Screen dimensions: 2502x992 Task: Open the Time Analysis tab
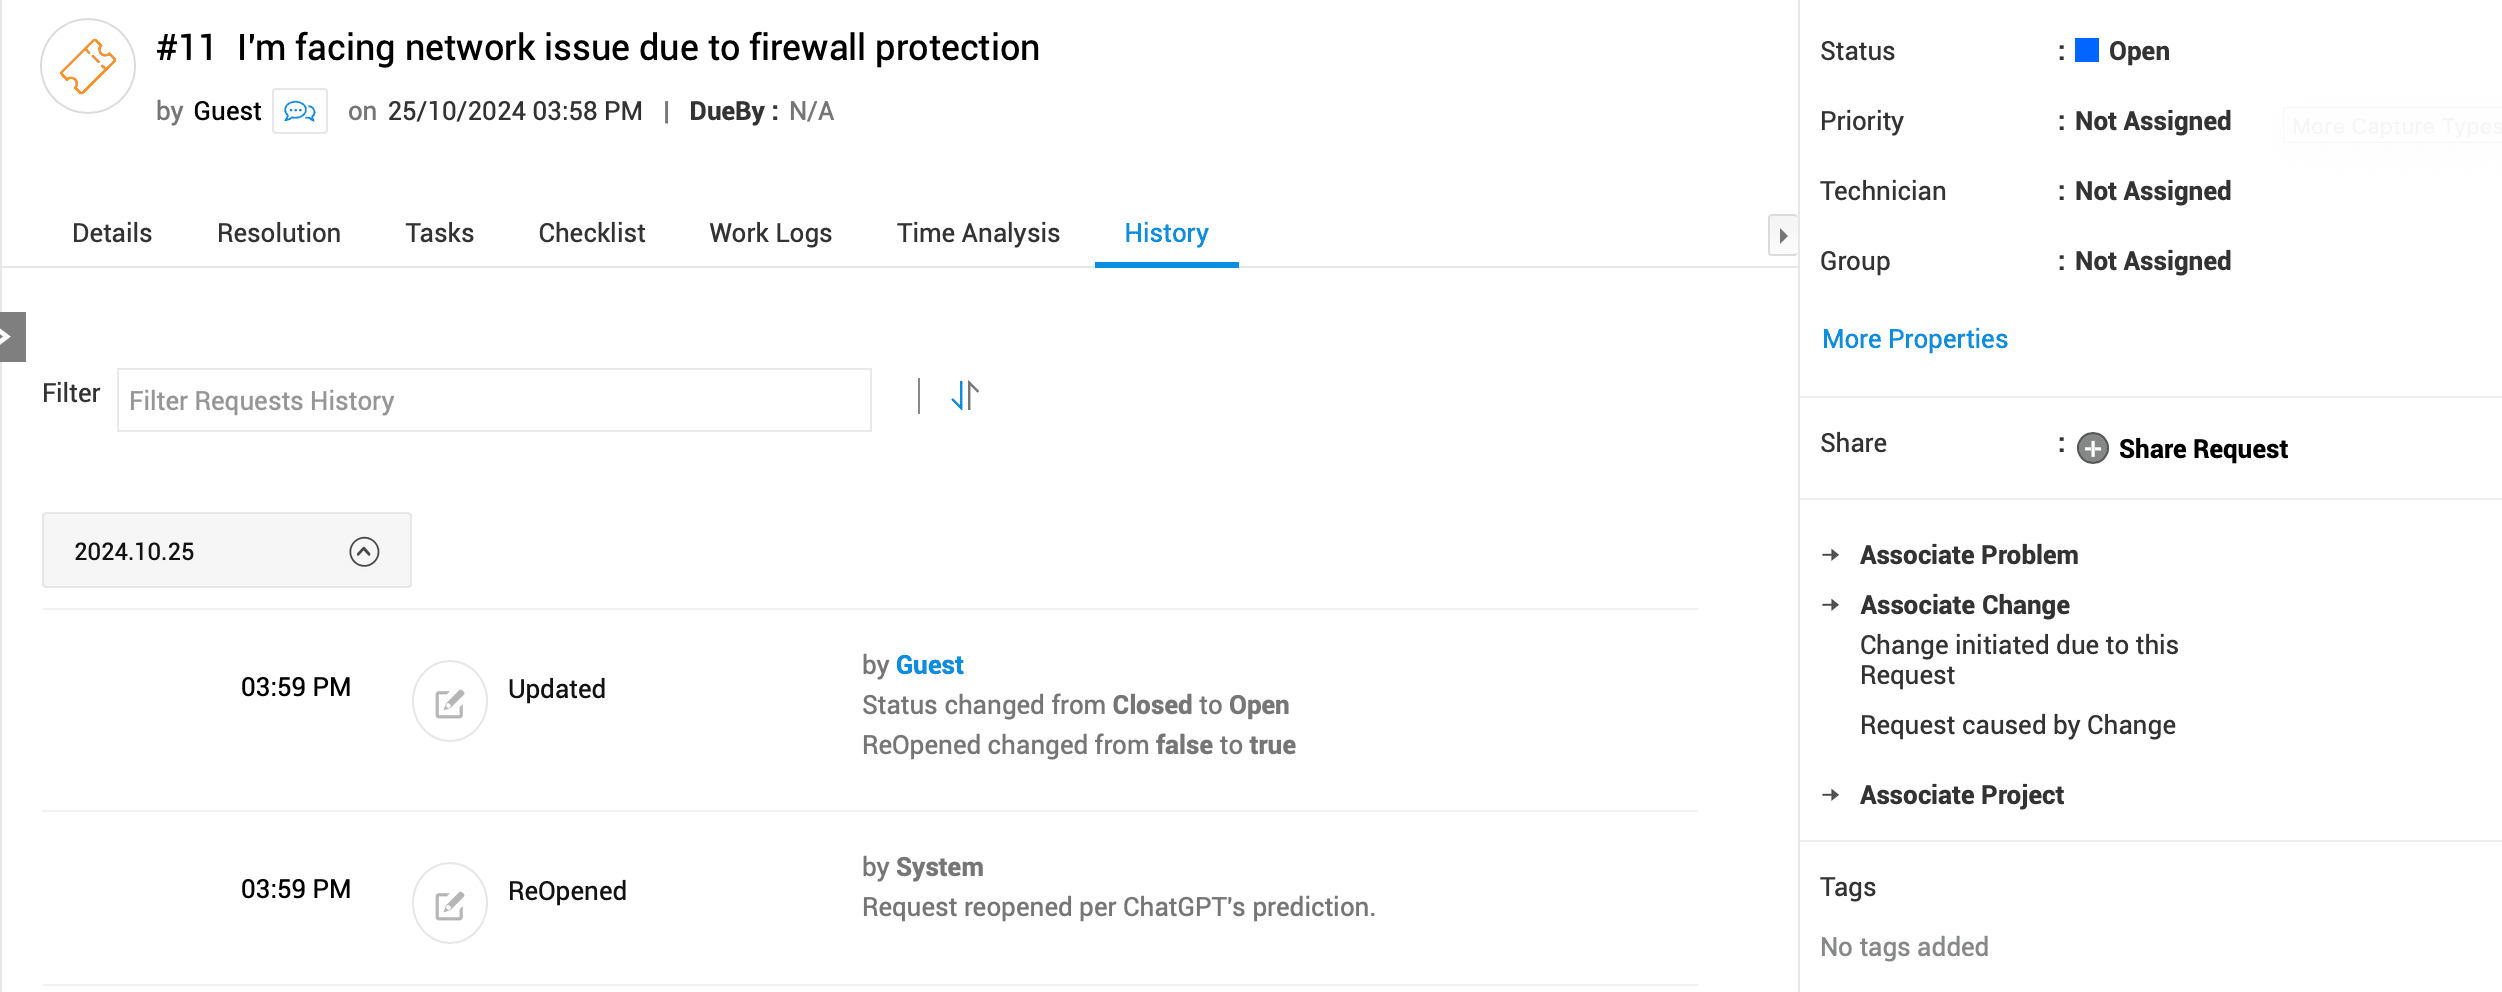[x=978, y=233]
